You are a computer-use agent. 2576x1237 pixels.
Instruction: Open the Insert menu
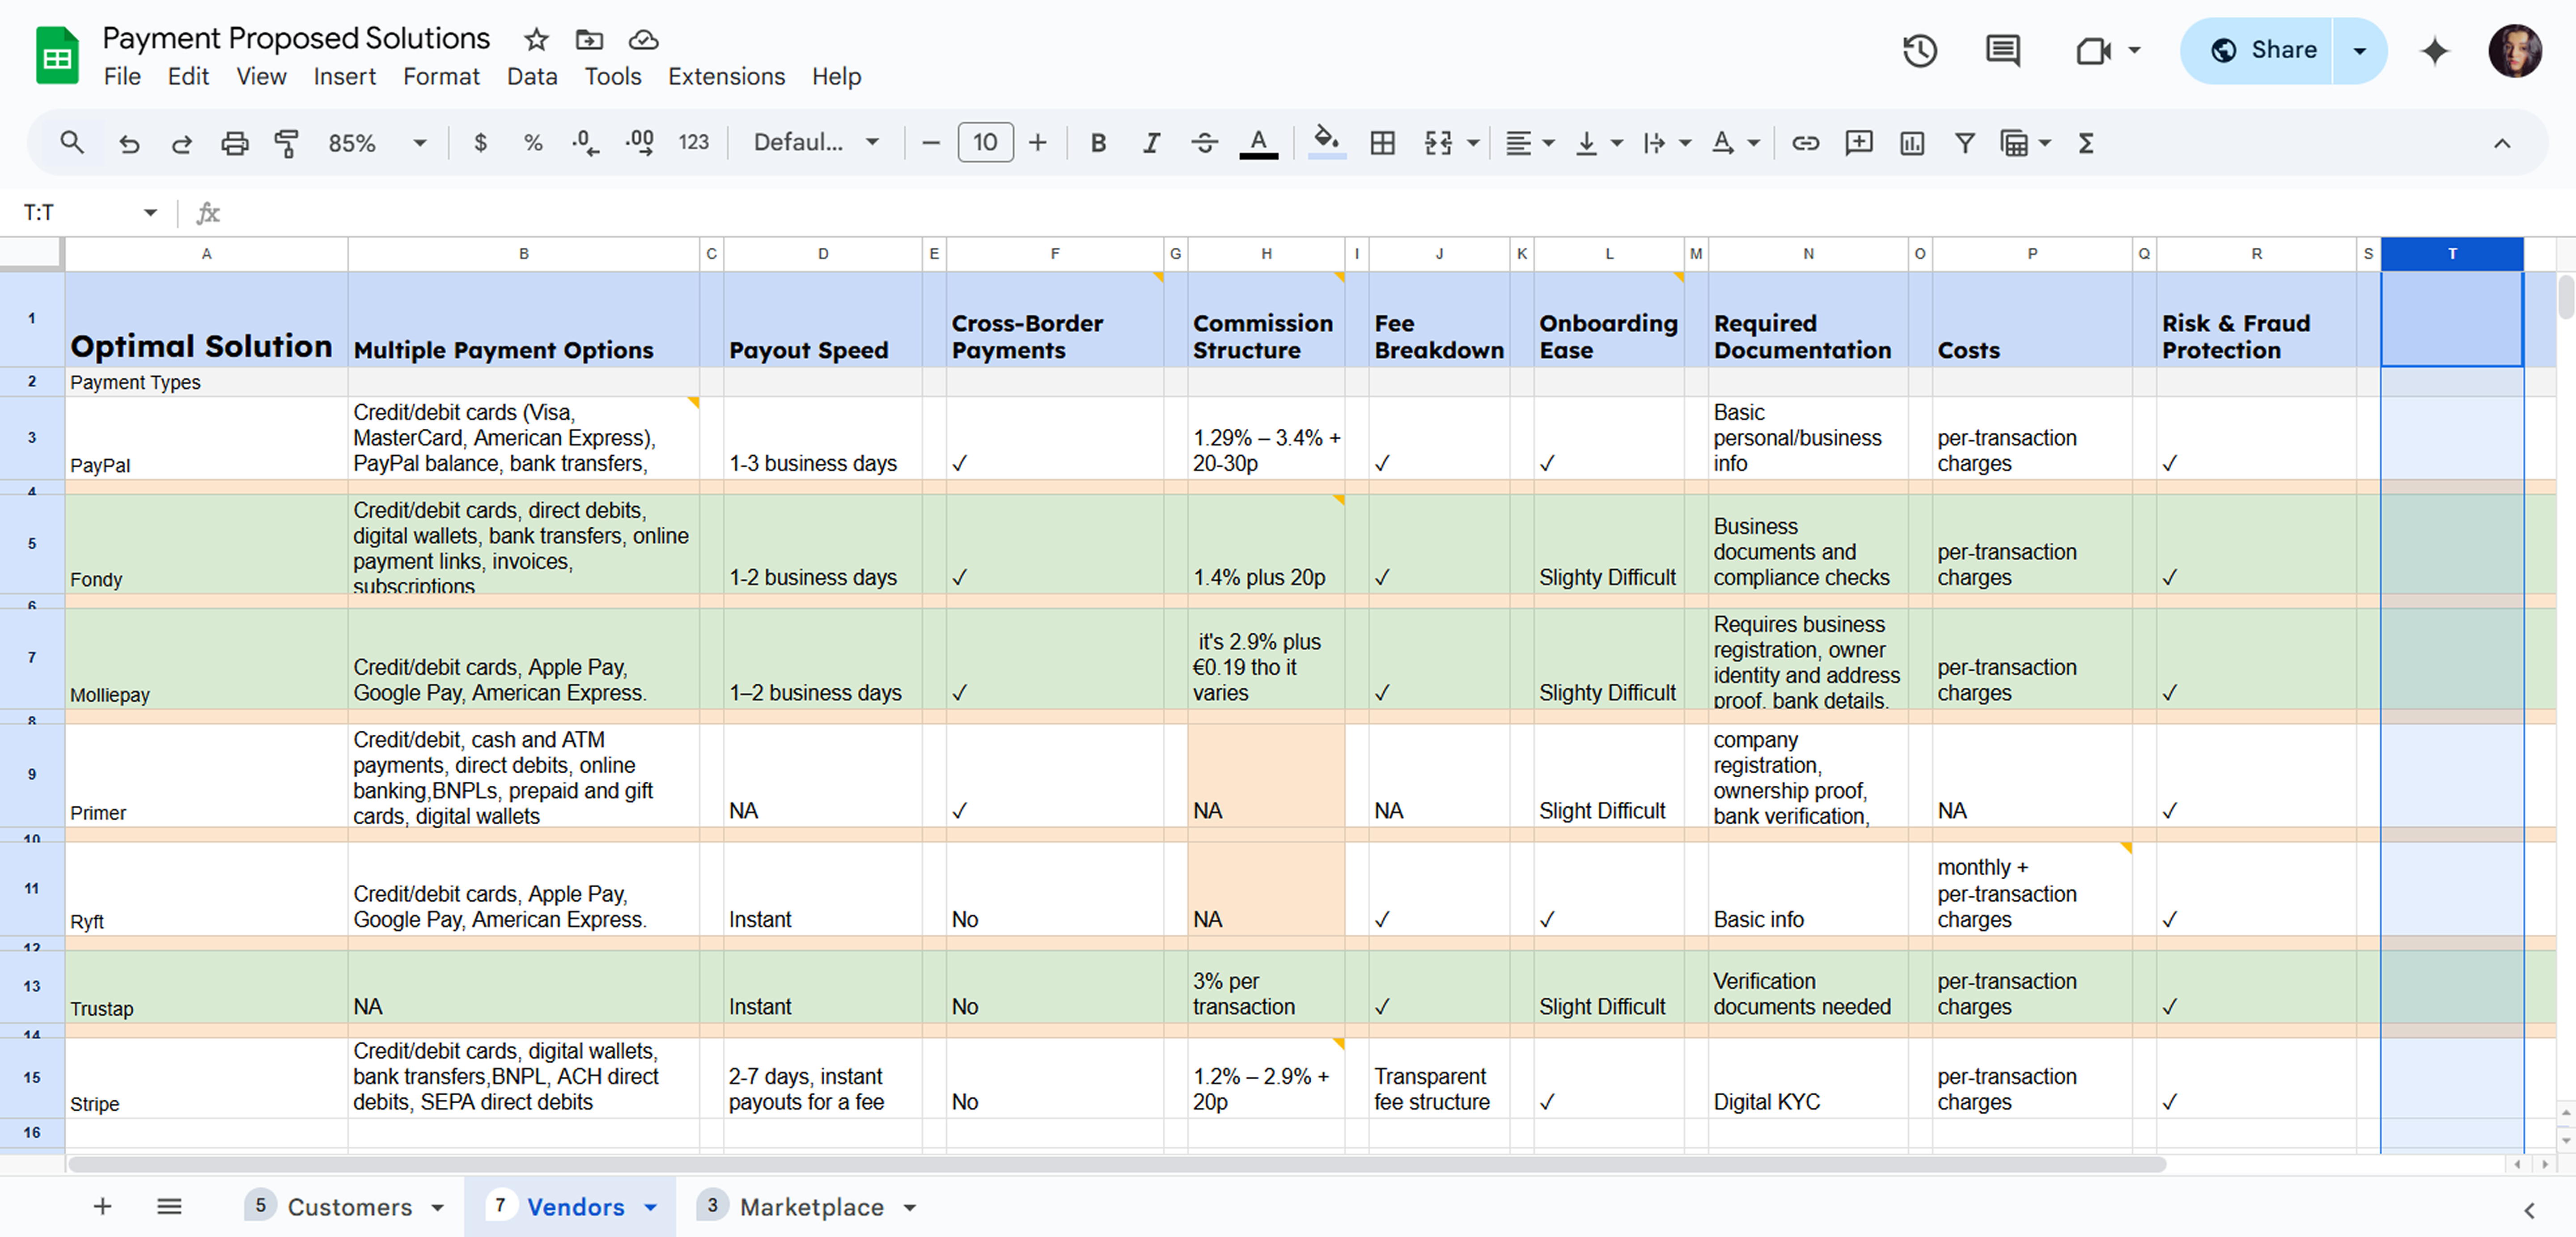tap(344, 77)
